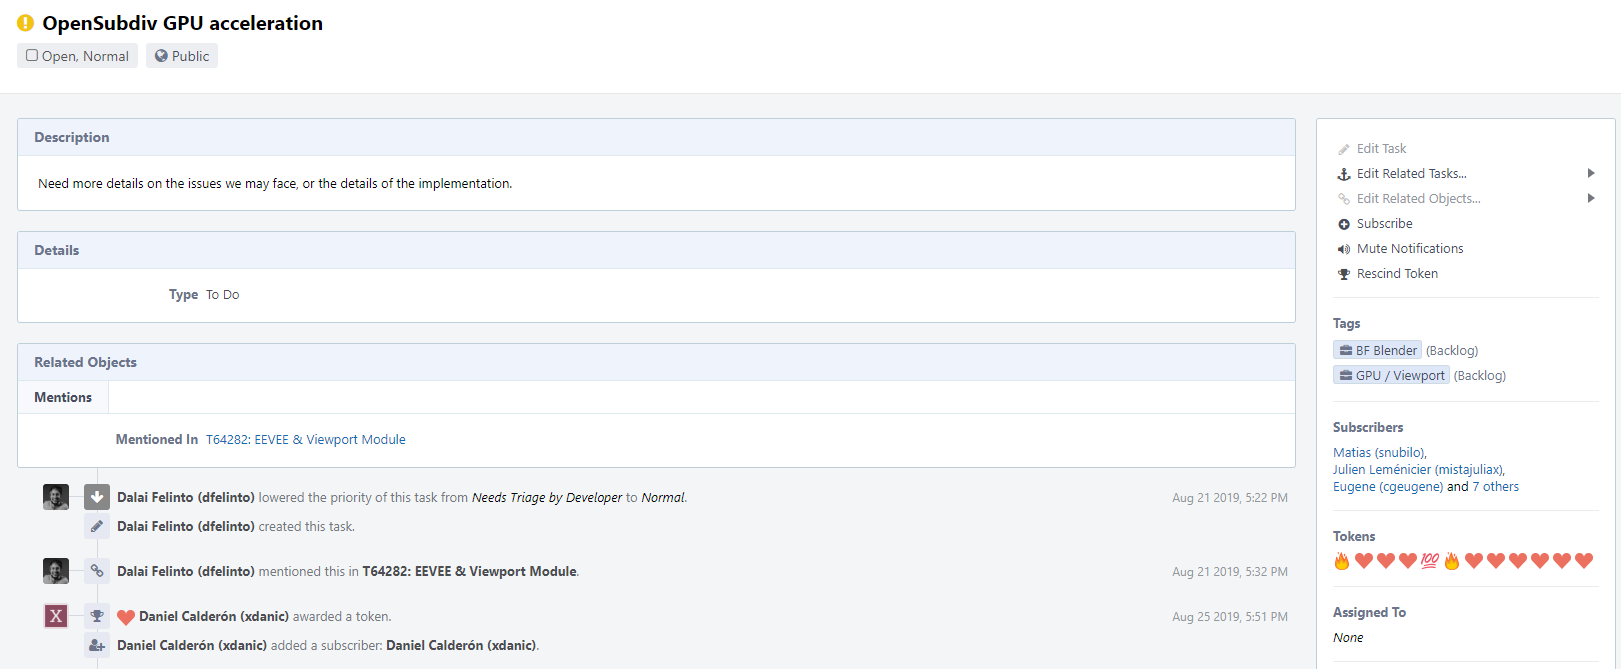Image resolution: width=1621 pixels, height=669 pixels.
Task: Click the plus circle icon beside Subscribe
Action: (x=1344, y=224)
